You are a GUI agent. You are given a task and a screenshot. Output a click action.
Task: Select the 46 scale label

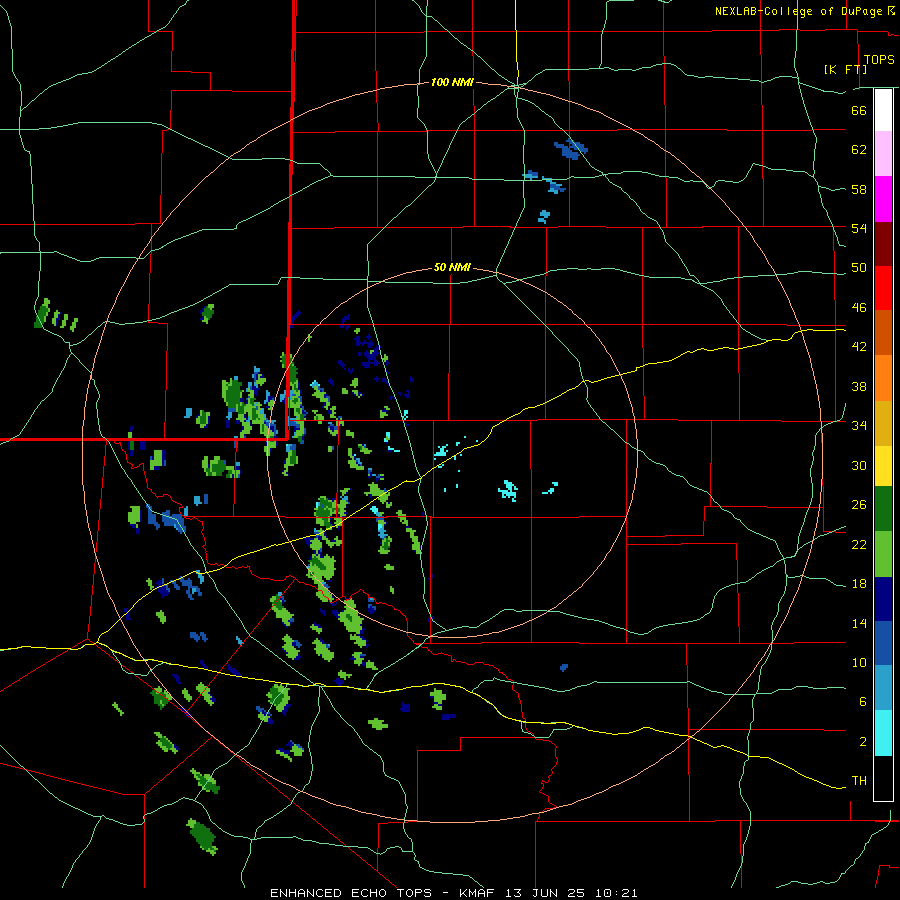coord(859,307)
